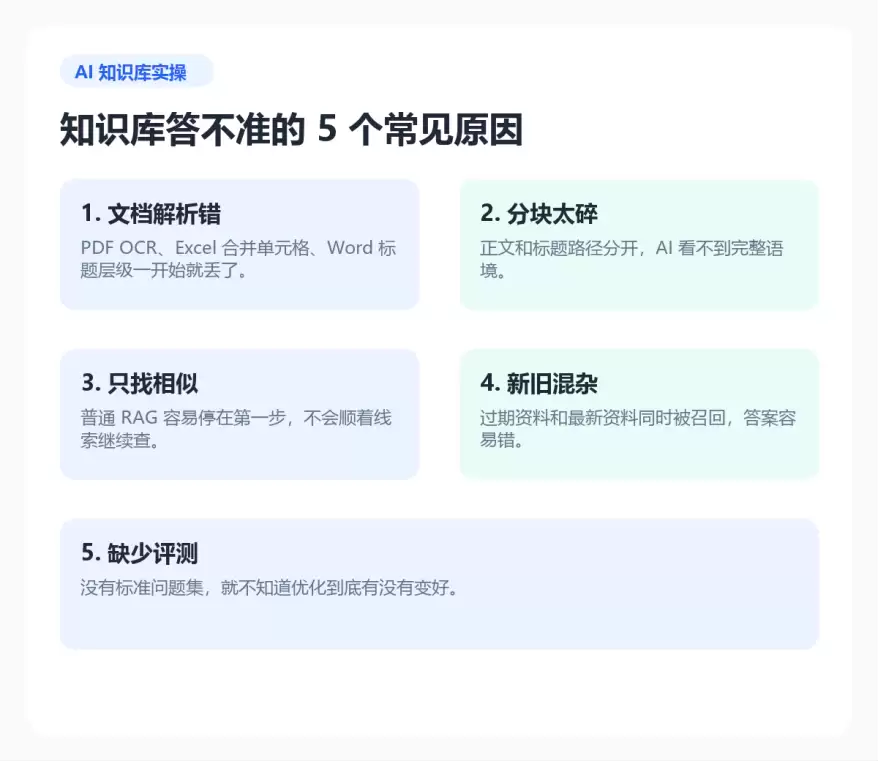
Task: Click the text "正文和标题路径分开" description
Action: [x=631, y=258]
